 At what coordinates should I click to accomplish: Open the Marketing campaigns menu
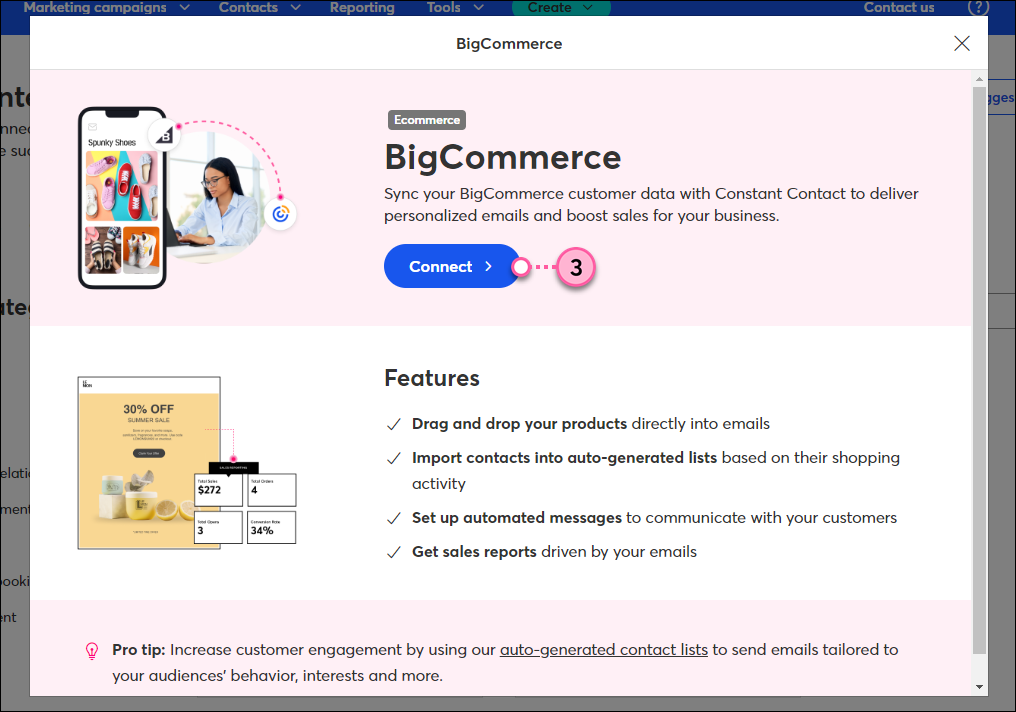(95, 8)
